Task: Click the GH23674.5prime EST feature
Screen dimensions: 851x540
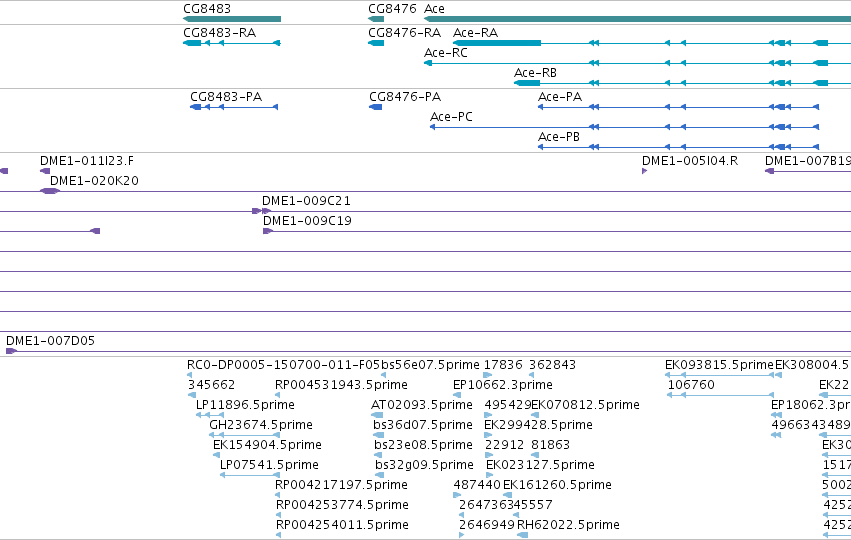Action: 245,435
